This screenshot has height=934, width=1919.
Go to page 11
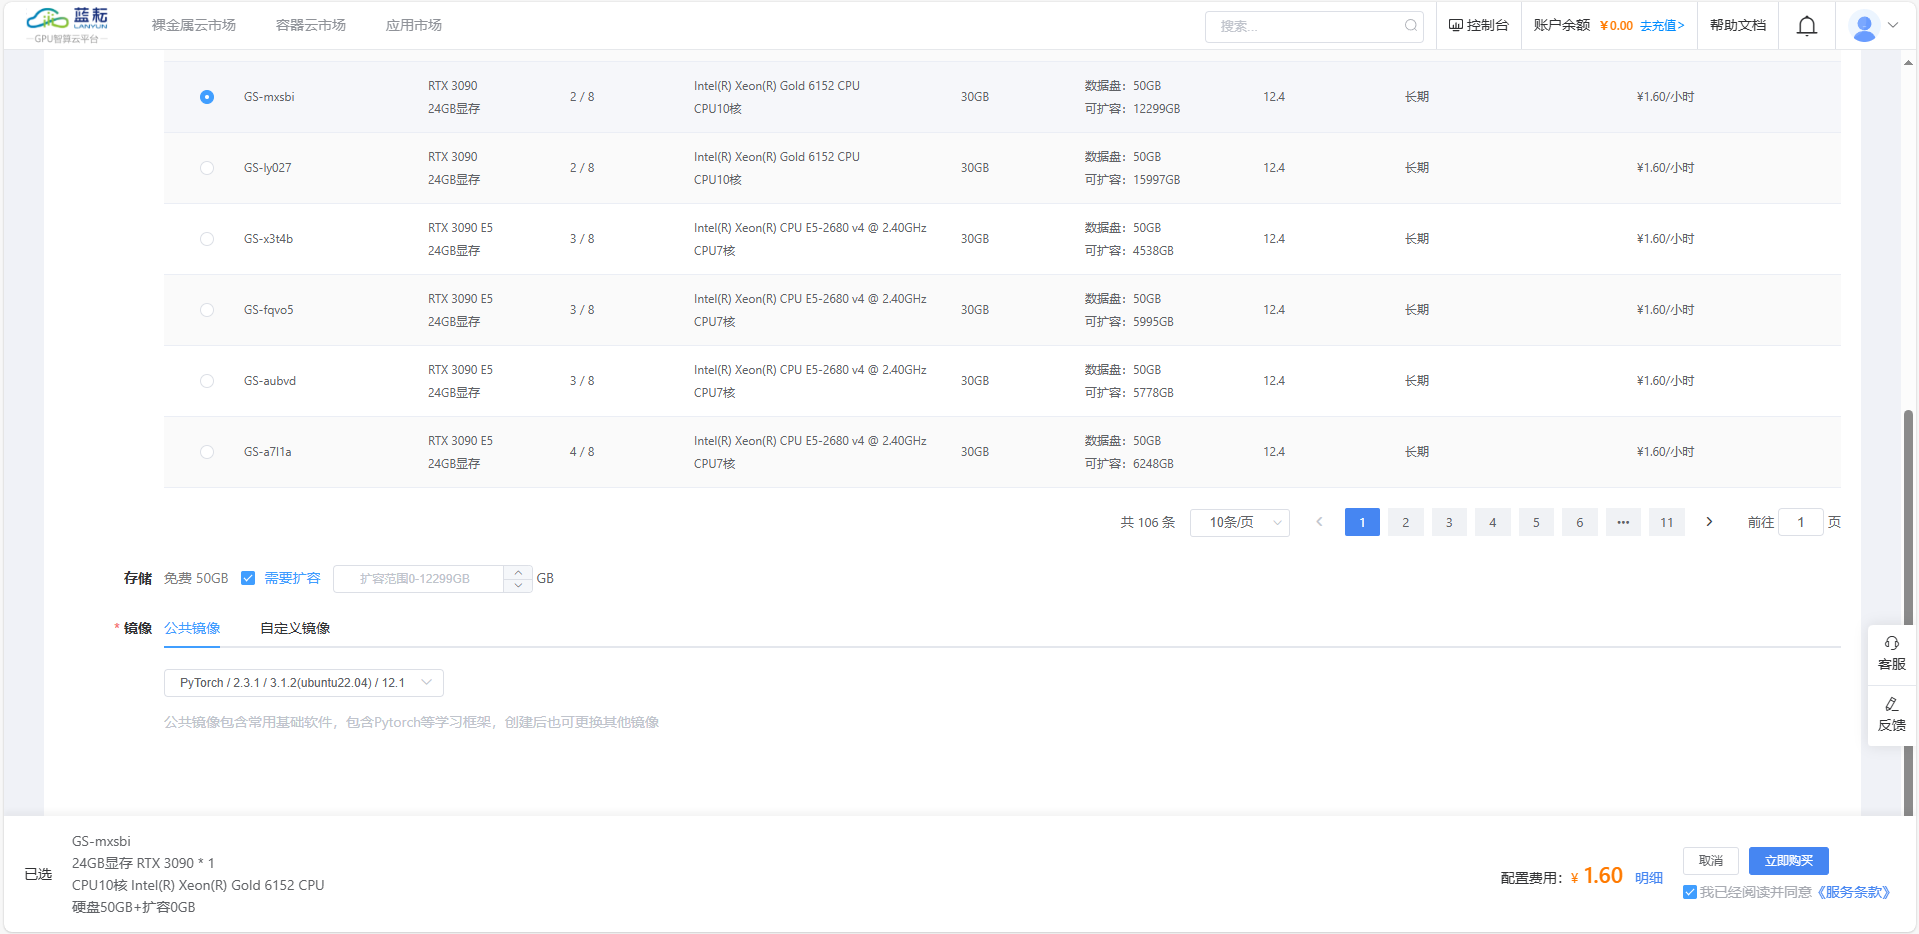pos(1667,522)
